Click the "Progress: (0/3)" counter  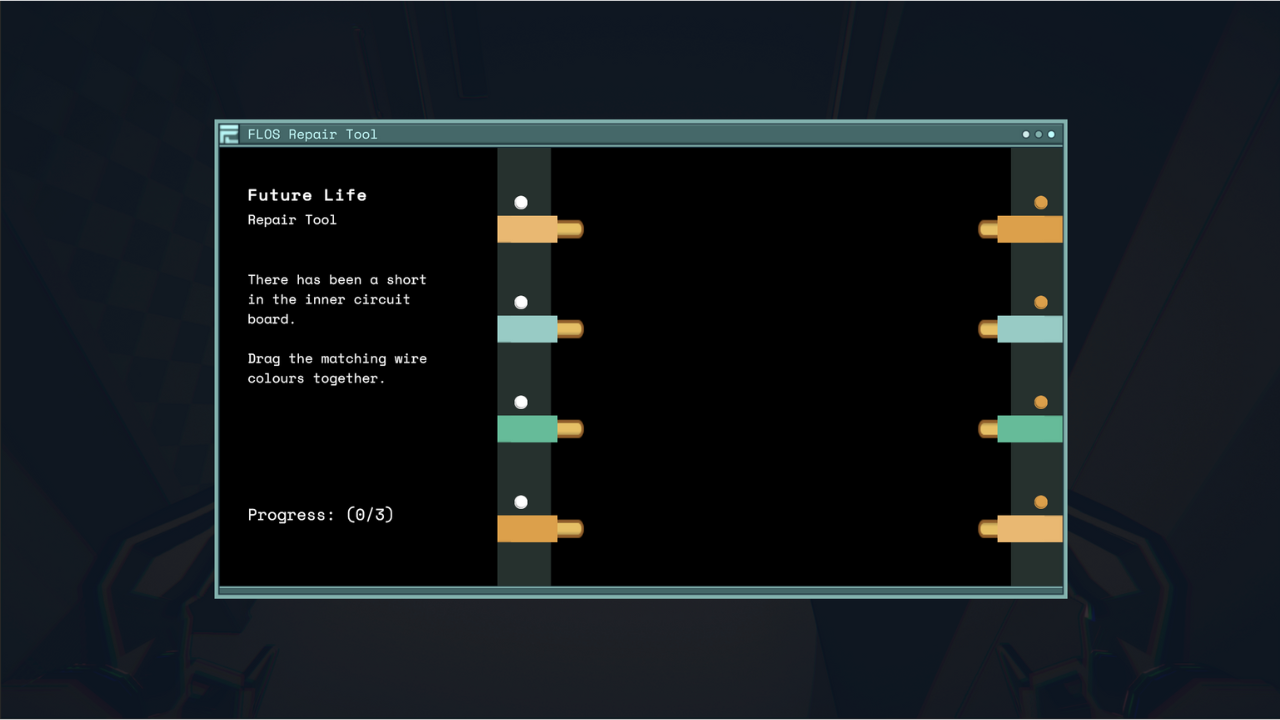pos(321,515)
